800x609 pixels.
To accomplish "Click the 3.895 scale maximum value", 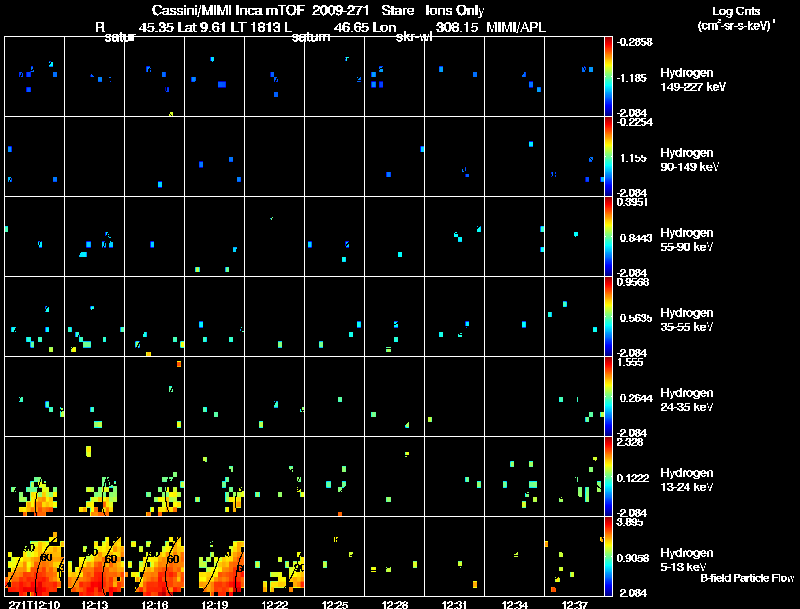I will [x=630, y=522].
